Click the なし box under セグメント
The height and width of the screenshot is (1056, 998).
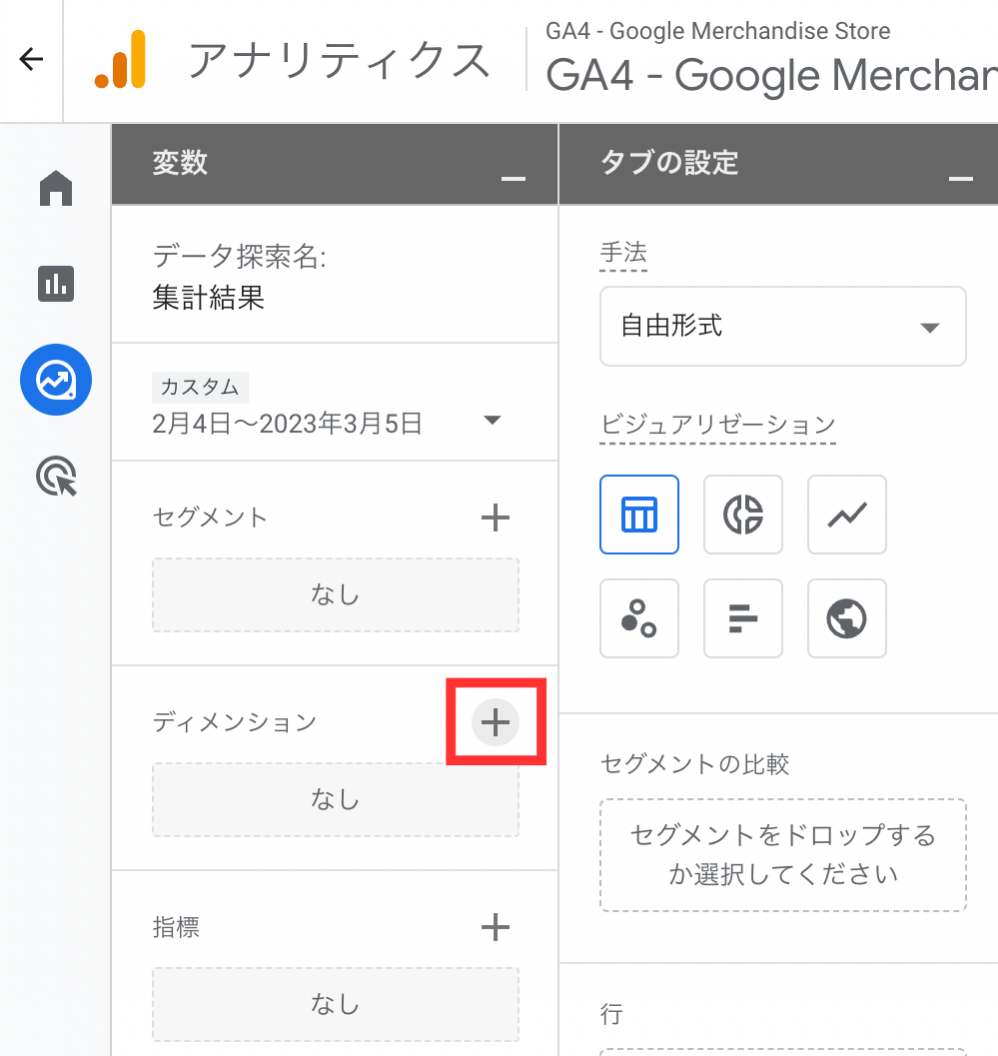pyautogui.click(x=335, y=595)
